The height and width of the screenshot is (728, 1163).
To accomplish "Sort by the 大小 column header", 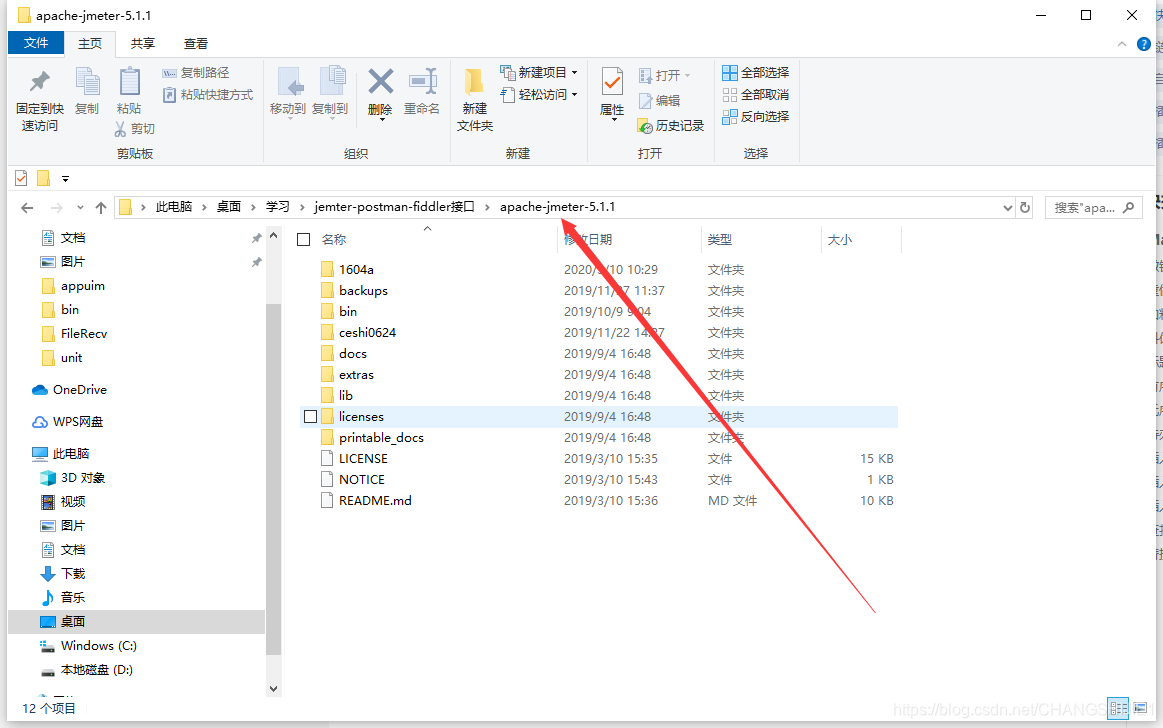I will (860, 239).
